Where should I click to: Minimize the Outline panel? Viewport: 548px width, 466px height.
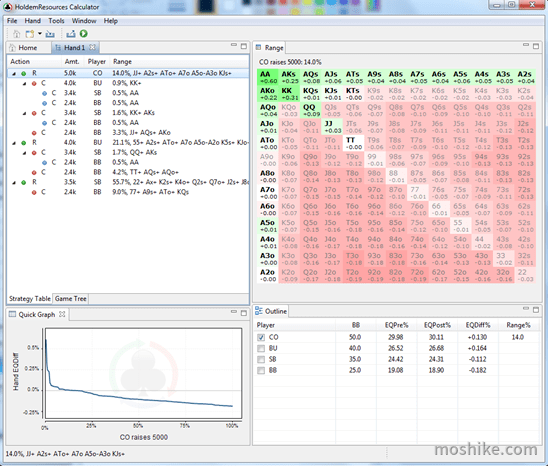pyautogui.click(x=526, y=309)
